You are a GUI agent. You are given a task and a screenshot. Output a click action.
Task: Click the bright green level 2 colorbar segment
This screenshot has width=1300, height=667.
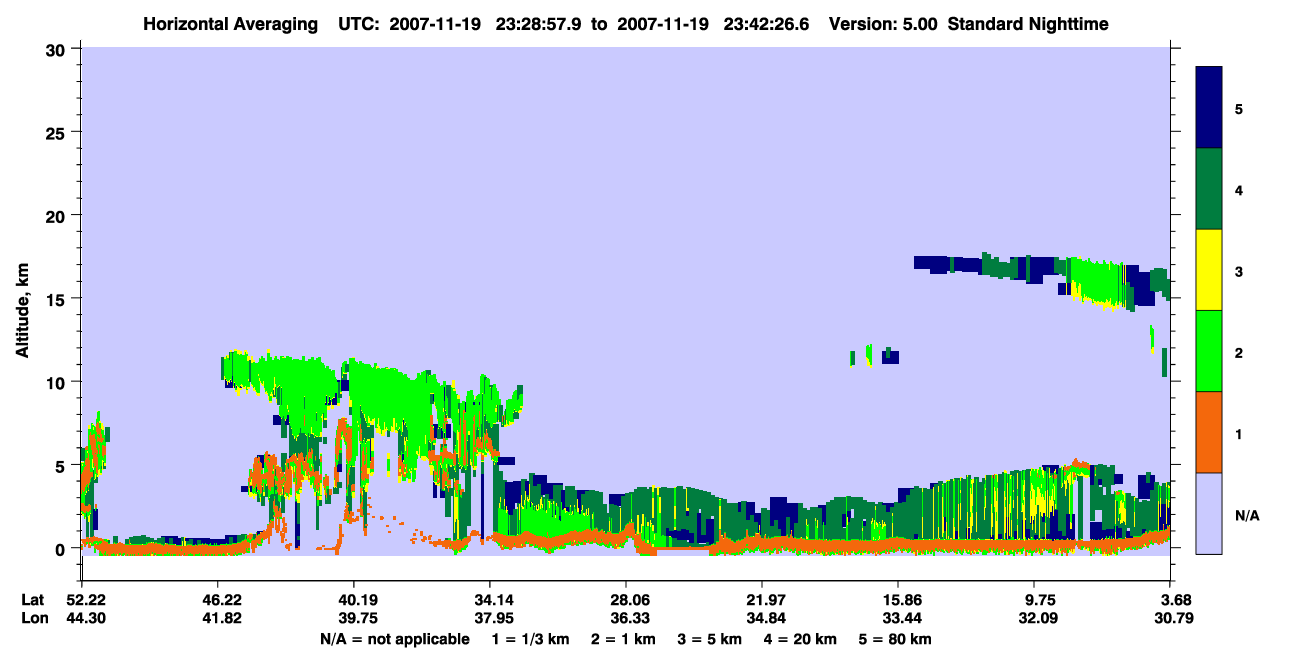click(1209, 351)
